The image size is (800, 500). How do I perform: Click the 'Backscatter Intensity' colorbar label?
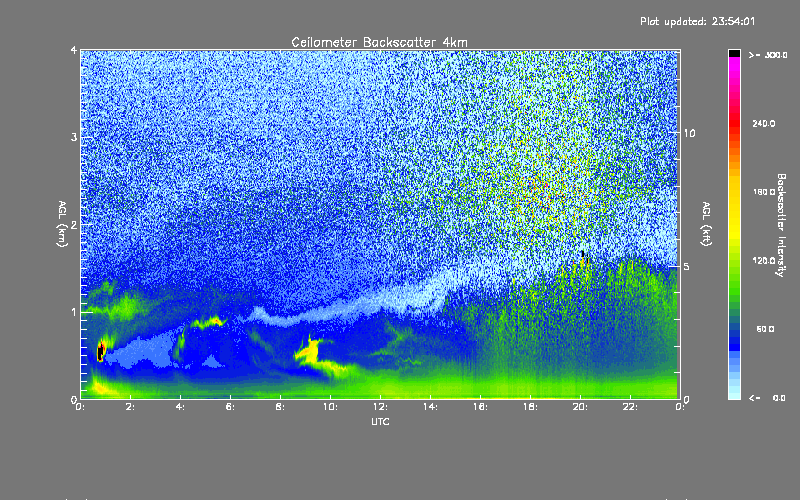click(781, 225)
